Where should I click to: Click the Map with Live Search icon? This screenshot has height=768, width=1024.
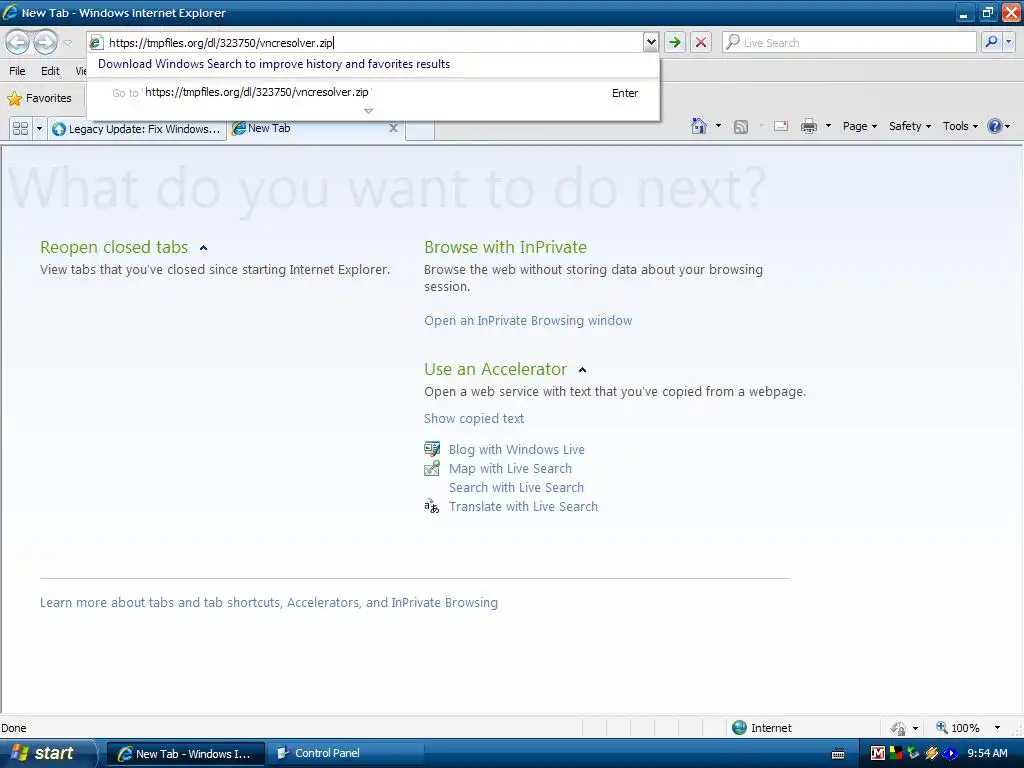click(432, 468)
